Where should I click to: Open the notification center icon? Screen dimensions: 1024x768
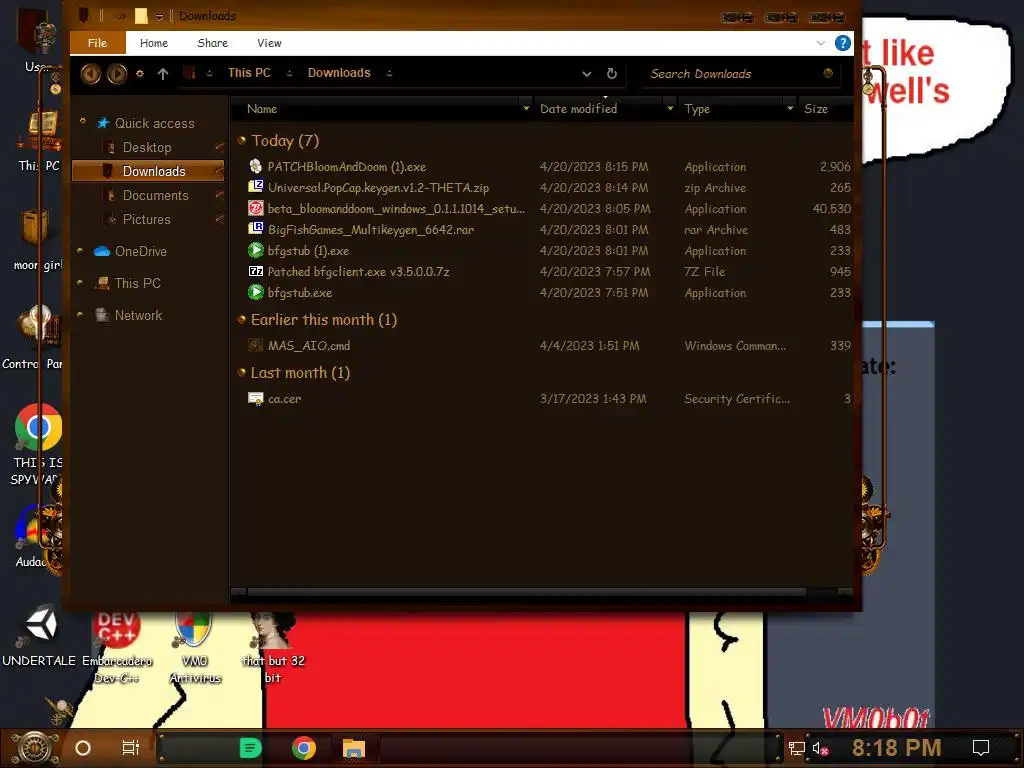tap(980, 748)
